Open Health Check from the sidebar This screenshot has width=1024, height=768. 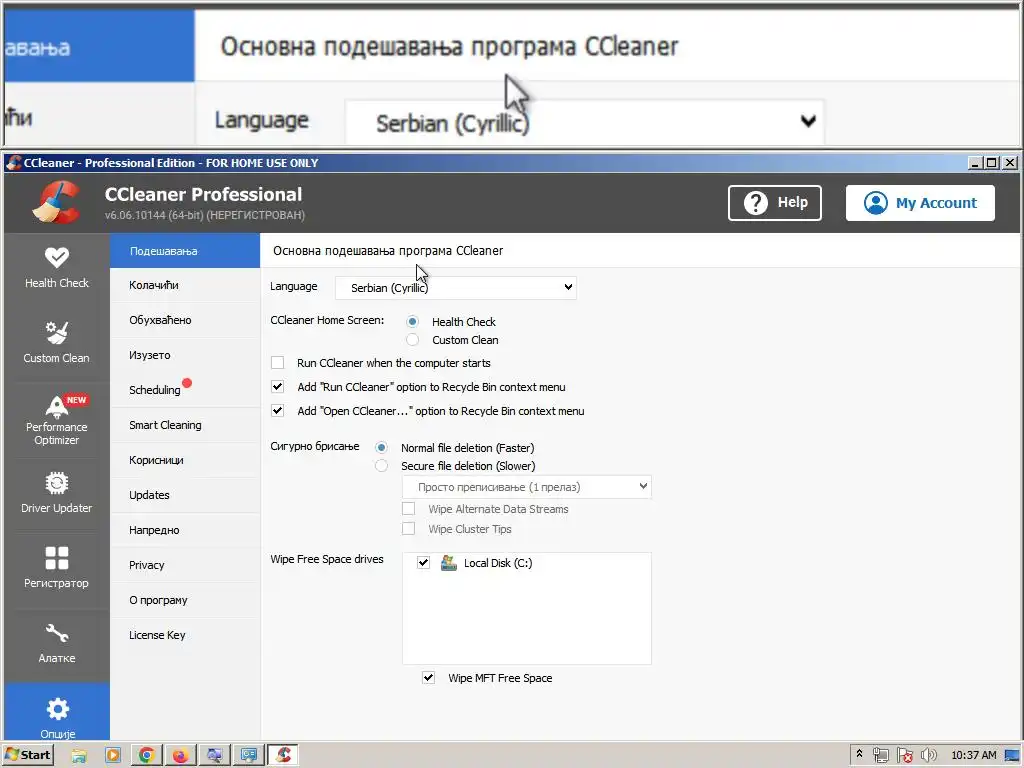pyautogui.click(x=57, y=268)
